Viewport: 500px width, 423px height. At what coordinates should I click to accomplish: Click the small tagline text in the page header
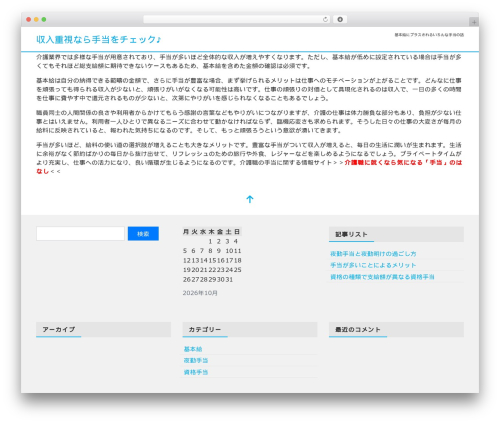click(x=429, y=35)
